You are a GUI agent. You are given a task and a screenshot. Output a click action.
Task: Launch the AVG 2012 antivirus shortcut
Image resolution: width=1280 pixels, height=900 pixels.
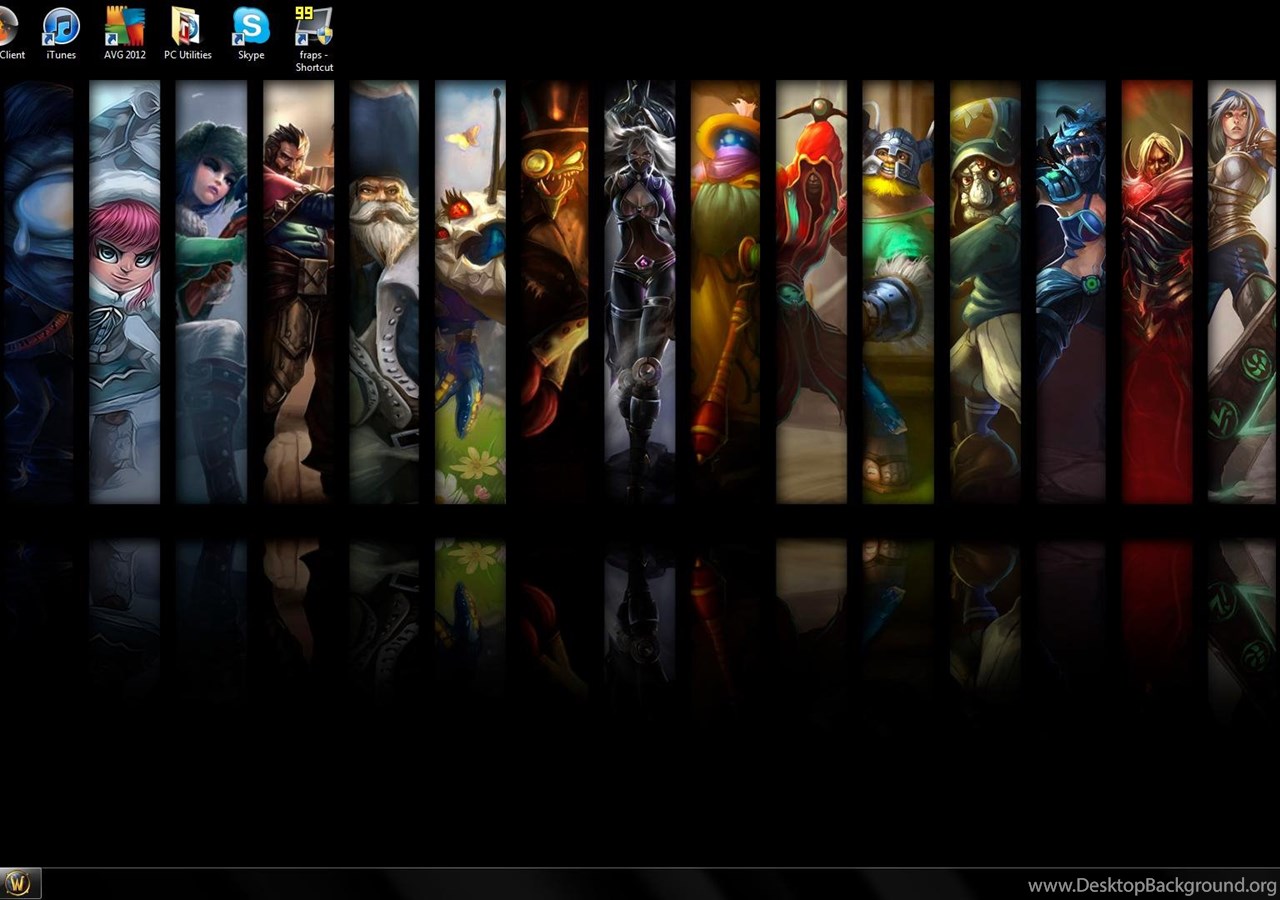coord(125,30)
